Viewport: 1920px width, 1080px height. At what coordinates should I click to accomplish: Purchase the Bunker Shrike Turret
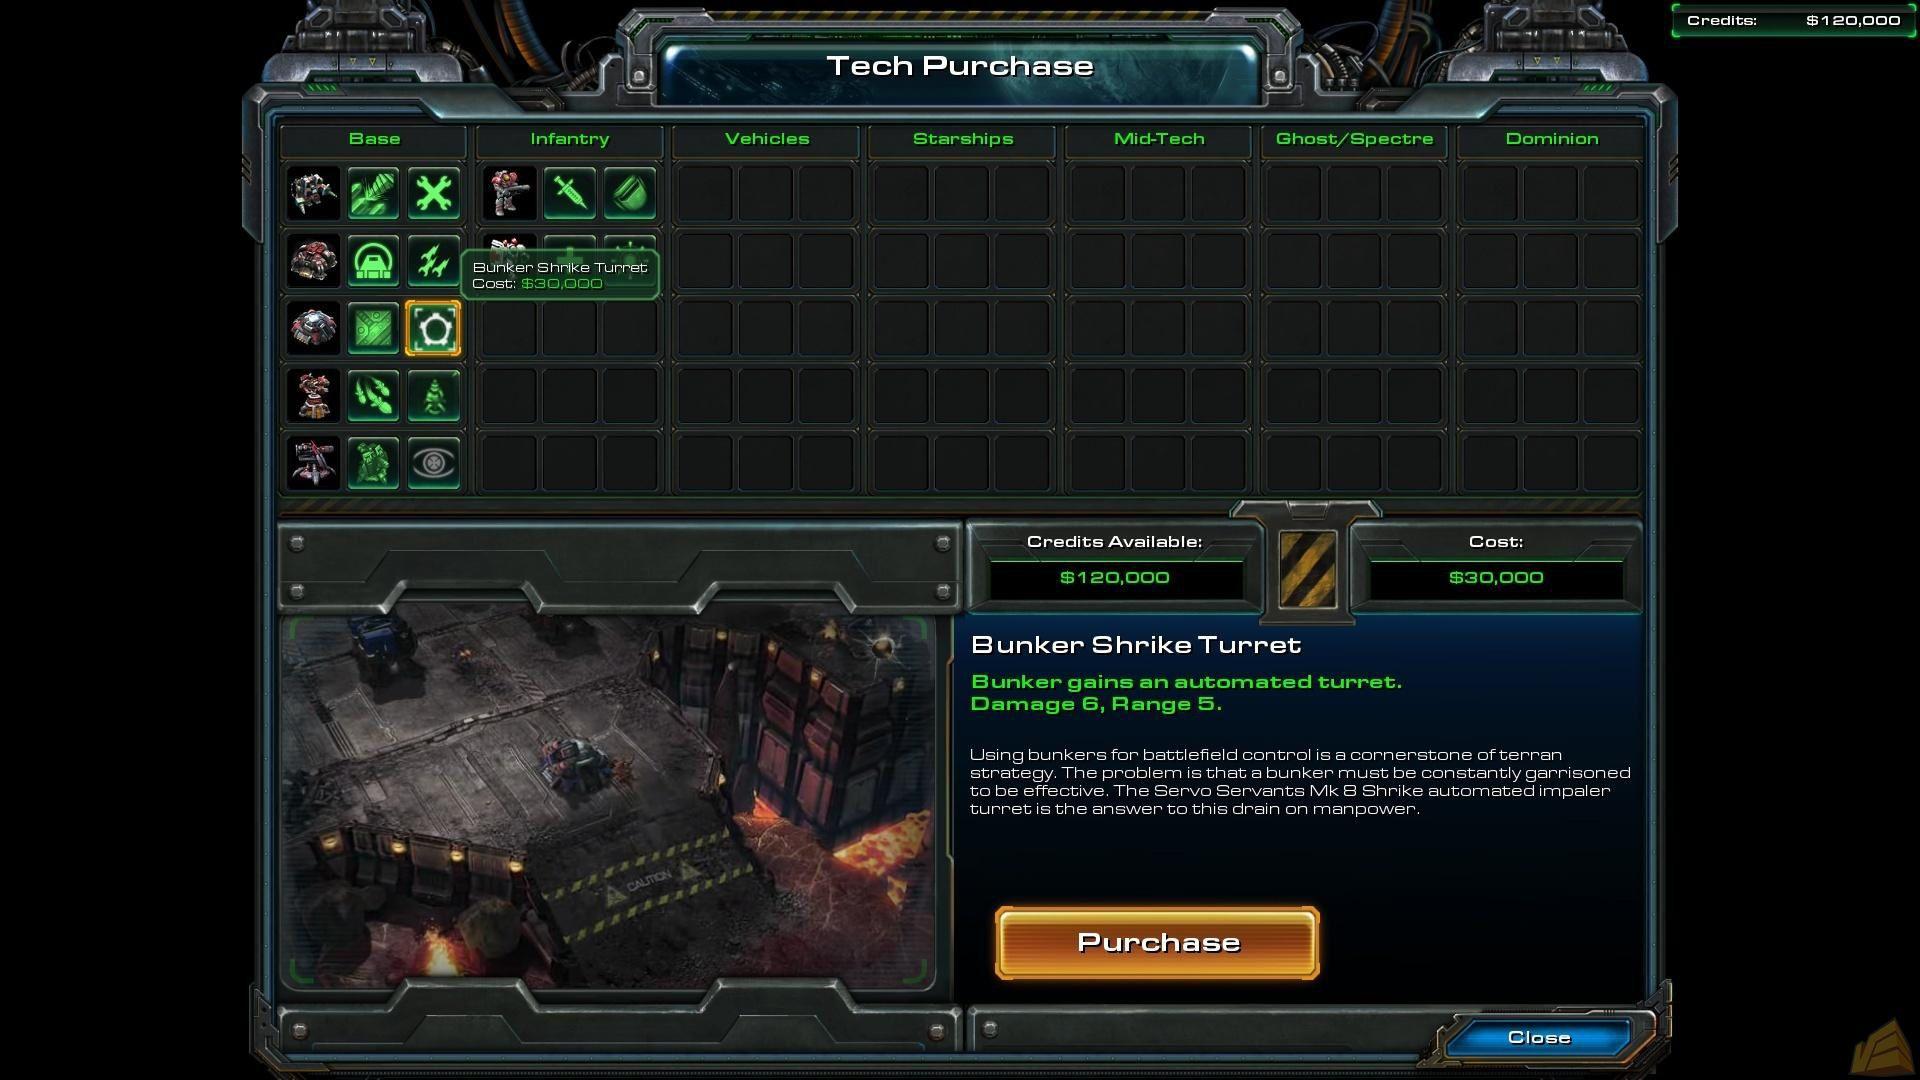pyautogui.click(x=1157, y=943)
